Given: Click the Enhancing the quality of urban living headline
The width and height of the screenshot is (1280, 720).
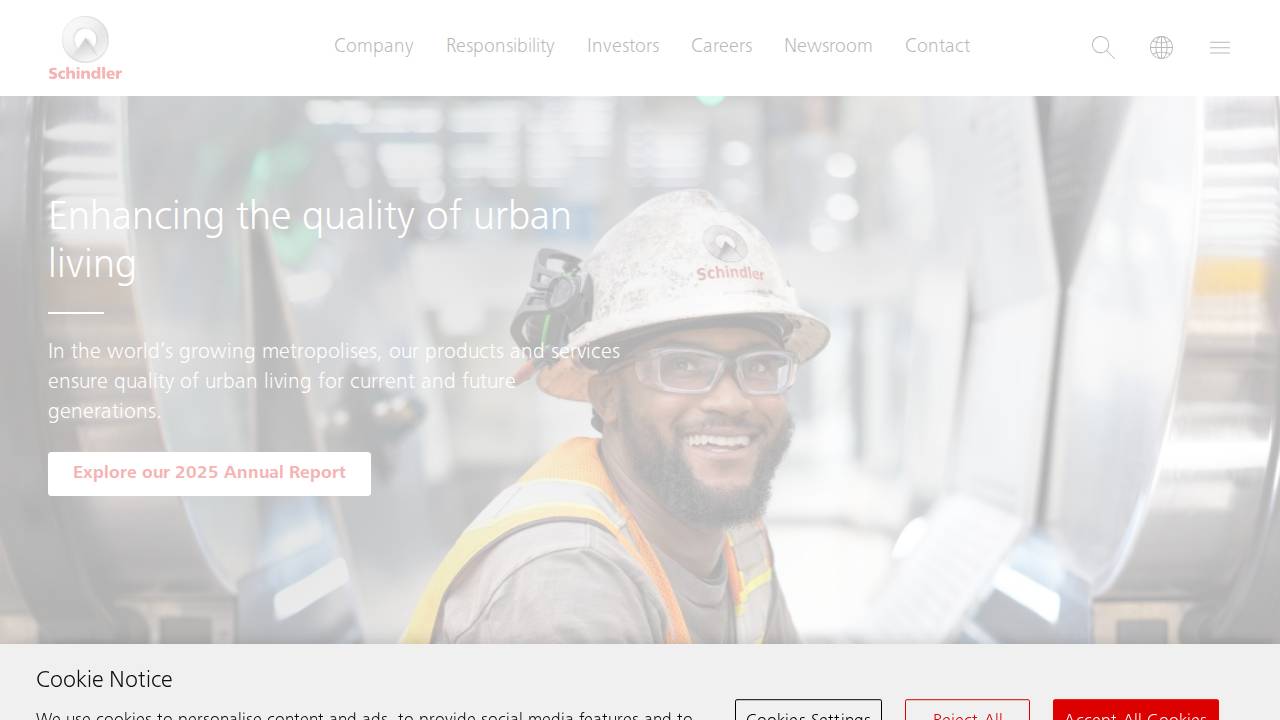Looking at the screenshot, I should click(310, 240).
